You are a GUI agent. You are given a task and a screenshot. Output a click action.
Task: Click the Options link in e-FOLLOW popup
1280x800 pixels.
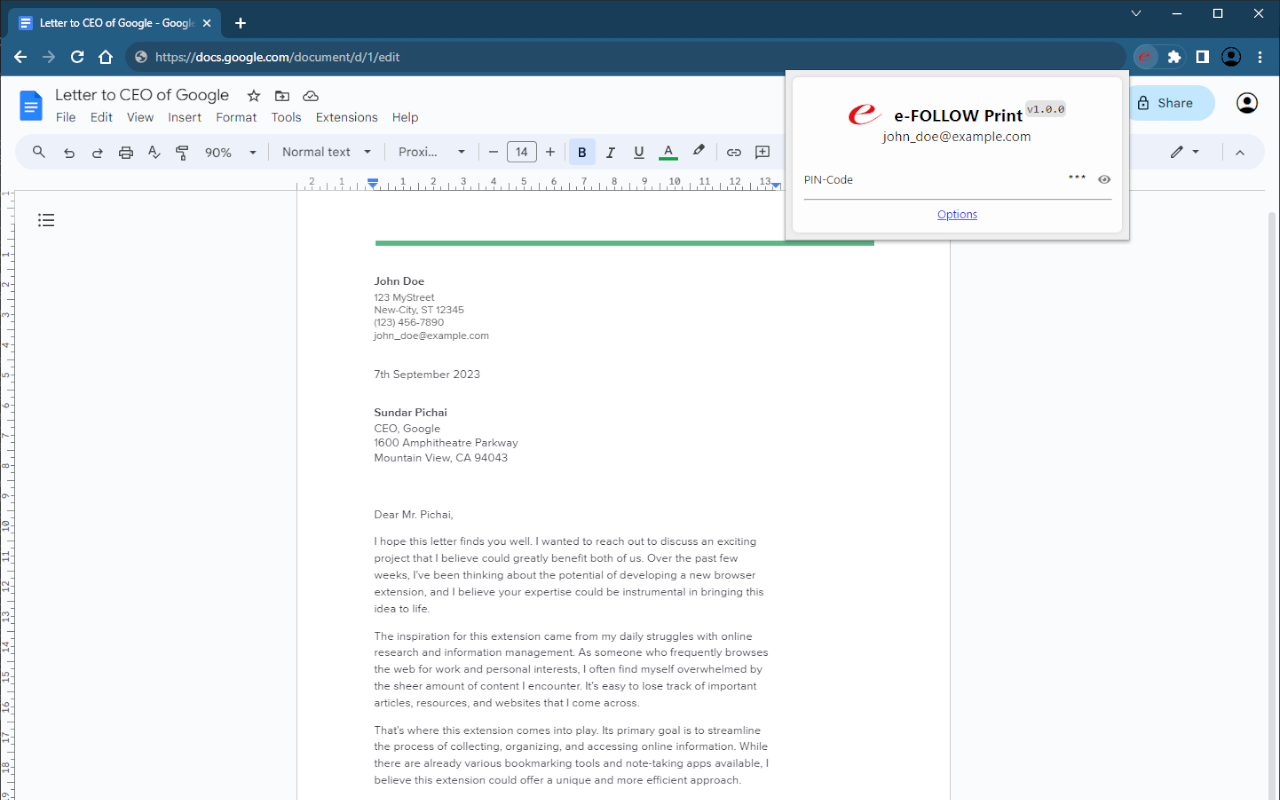pos(957,214)
